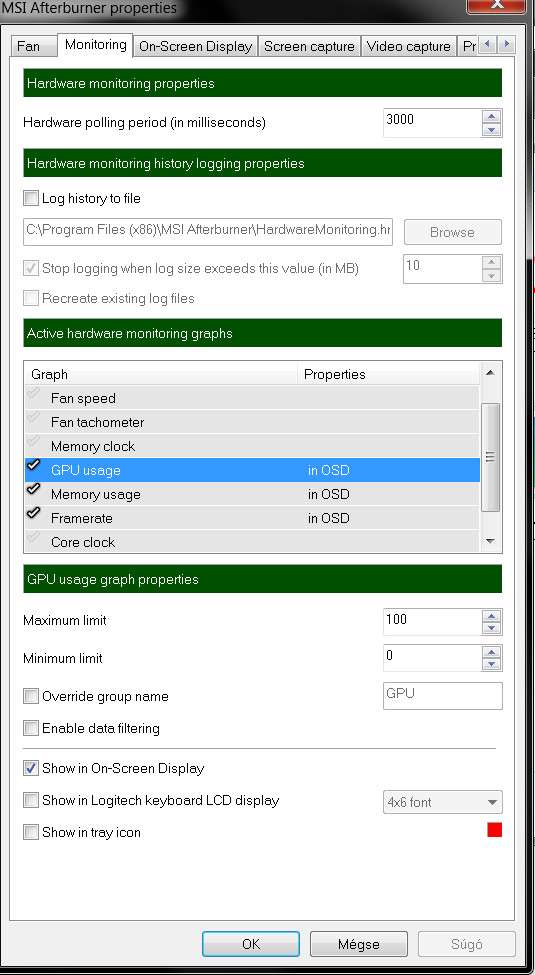
Task: Open the On-Screen Display tab
Action: point(195,47)
